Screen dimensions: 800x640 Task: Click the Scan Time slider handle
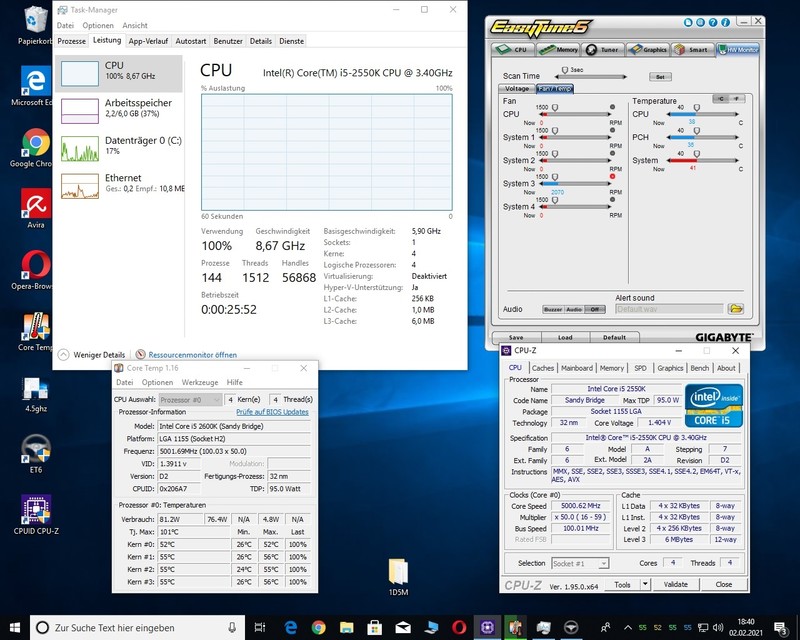(564, 70)
